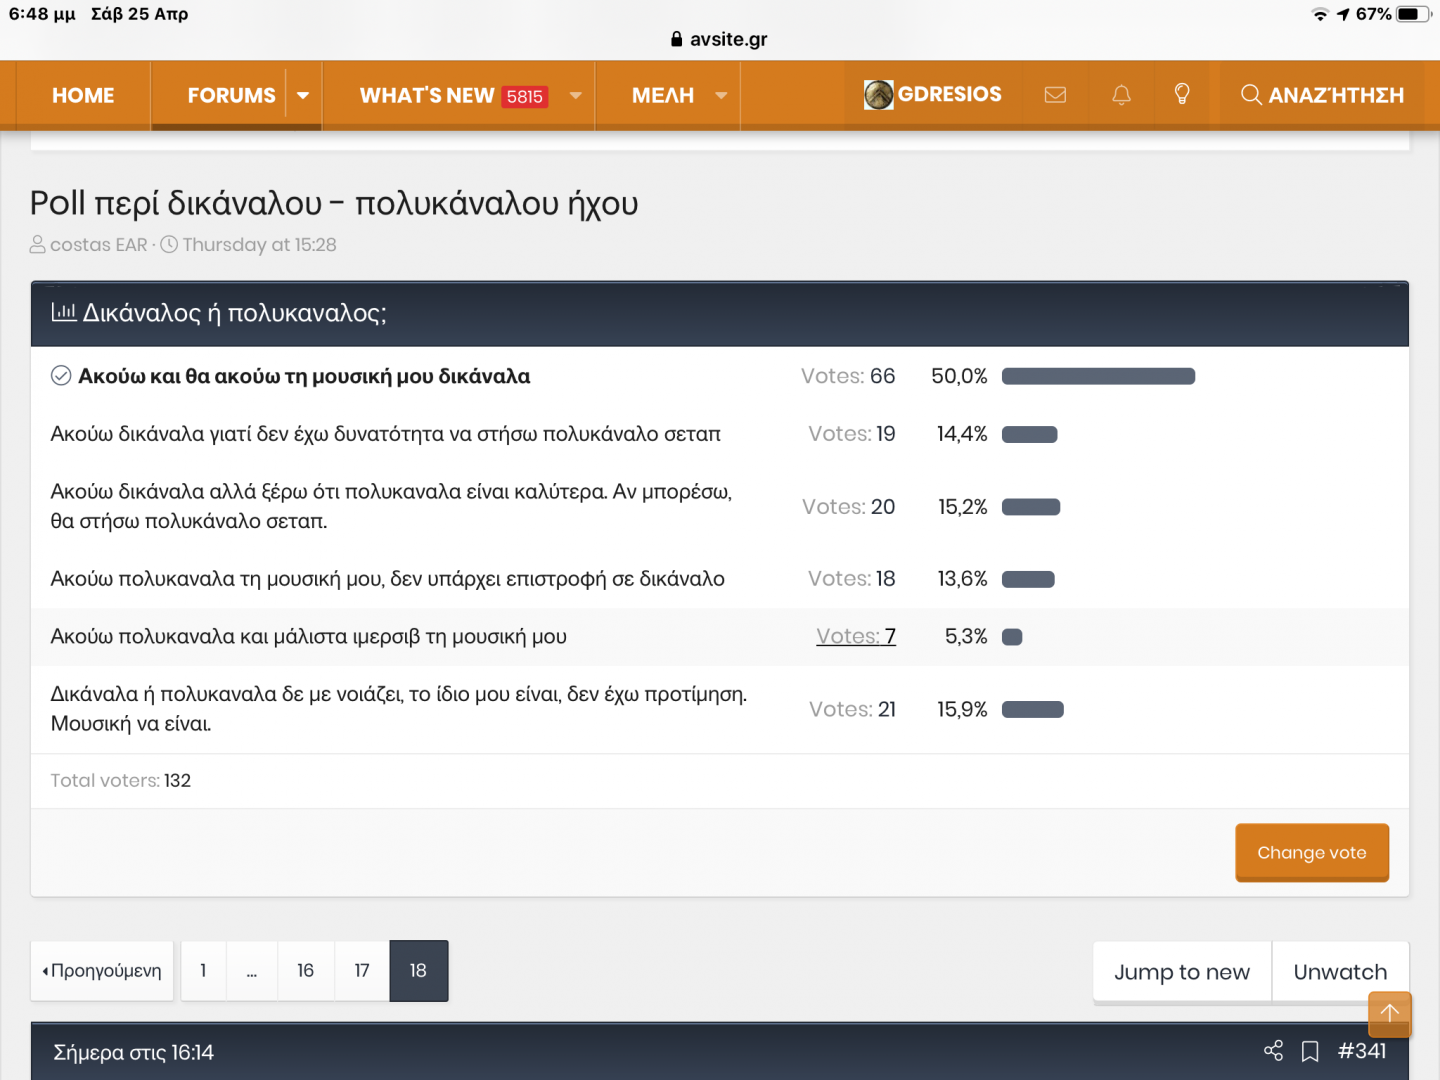
Task: Click the share icon on post #341
Action: point(1273,1050)
